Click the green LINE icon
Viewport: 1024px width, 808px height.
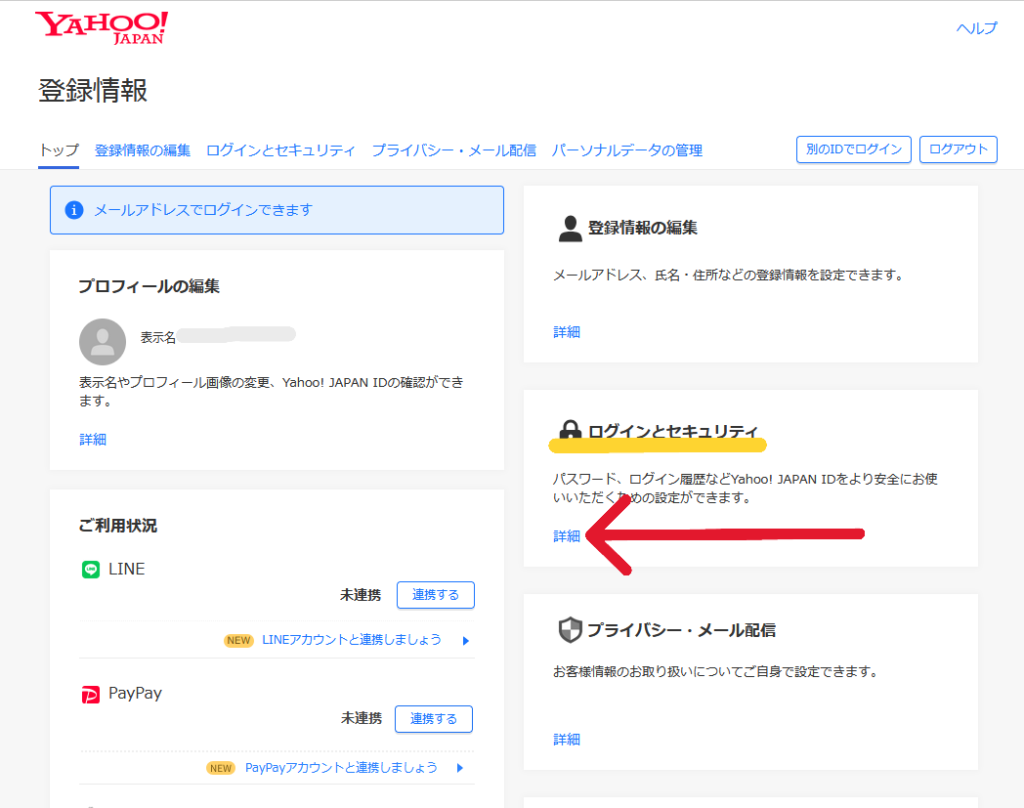coord(91,569)
